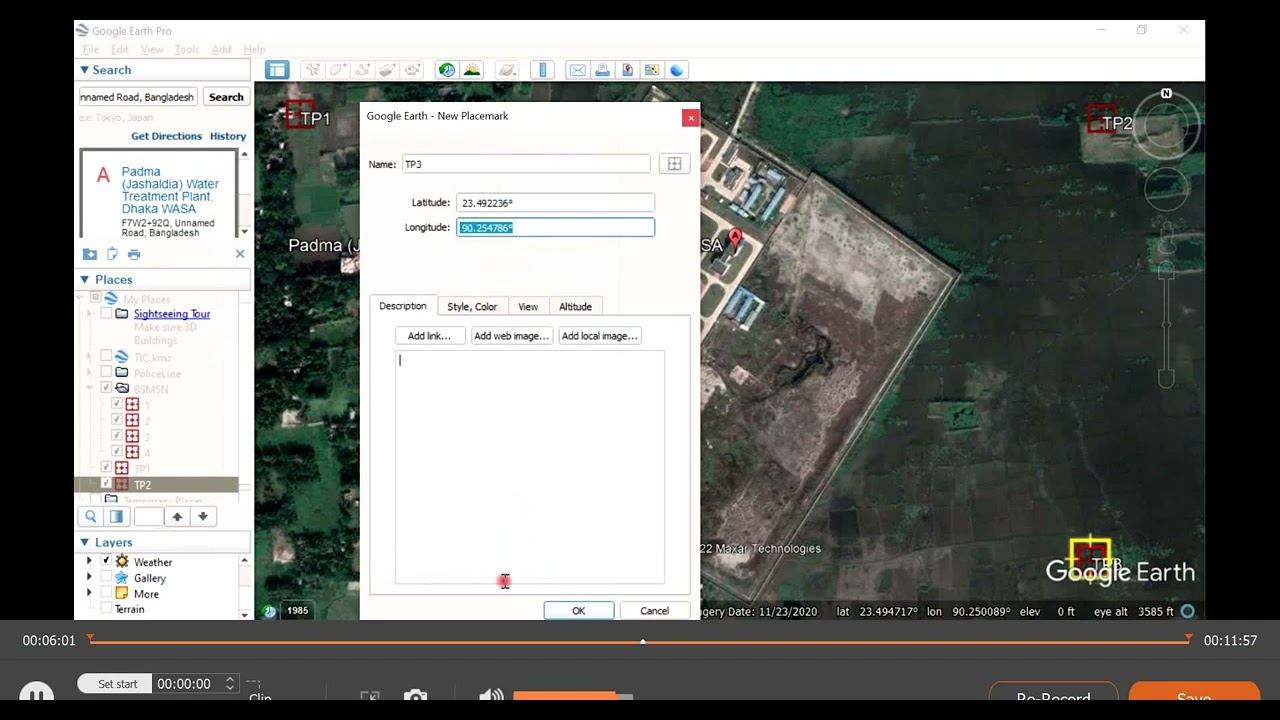
Task: Click the sunlight across landscape icon
Action: pos(472,70)
